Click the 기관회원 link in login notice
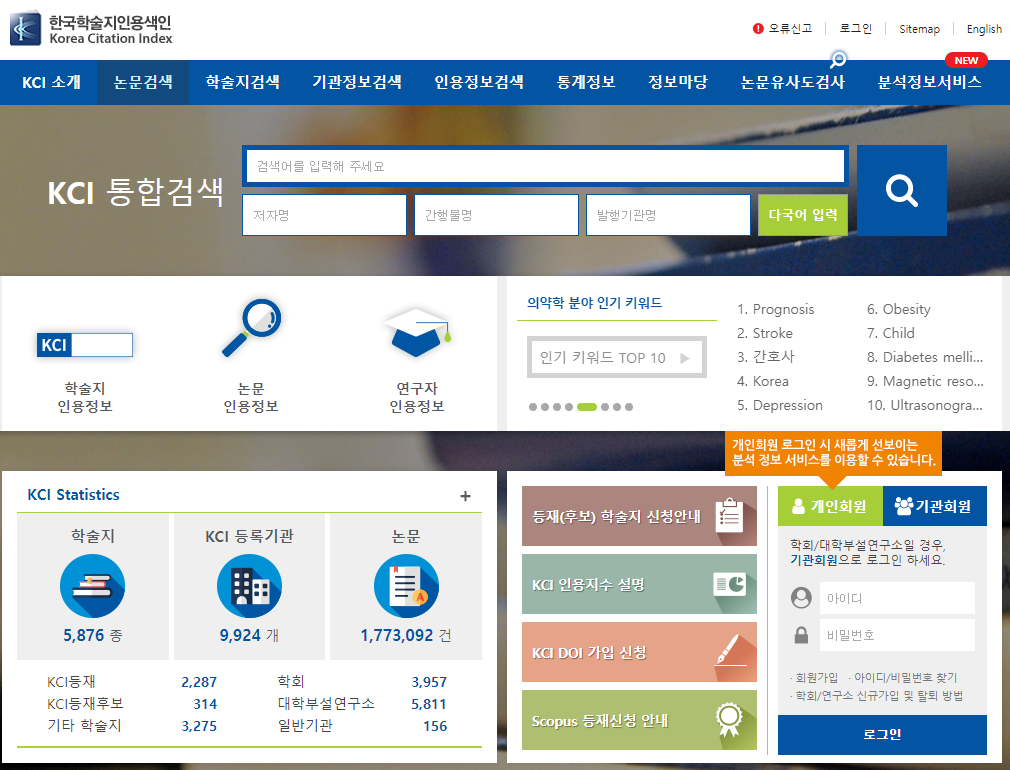Screen dimensions: 1010x770 [x=814, y=561]
